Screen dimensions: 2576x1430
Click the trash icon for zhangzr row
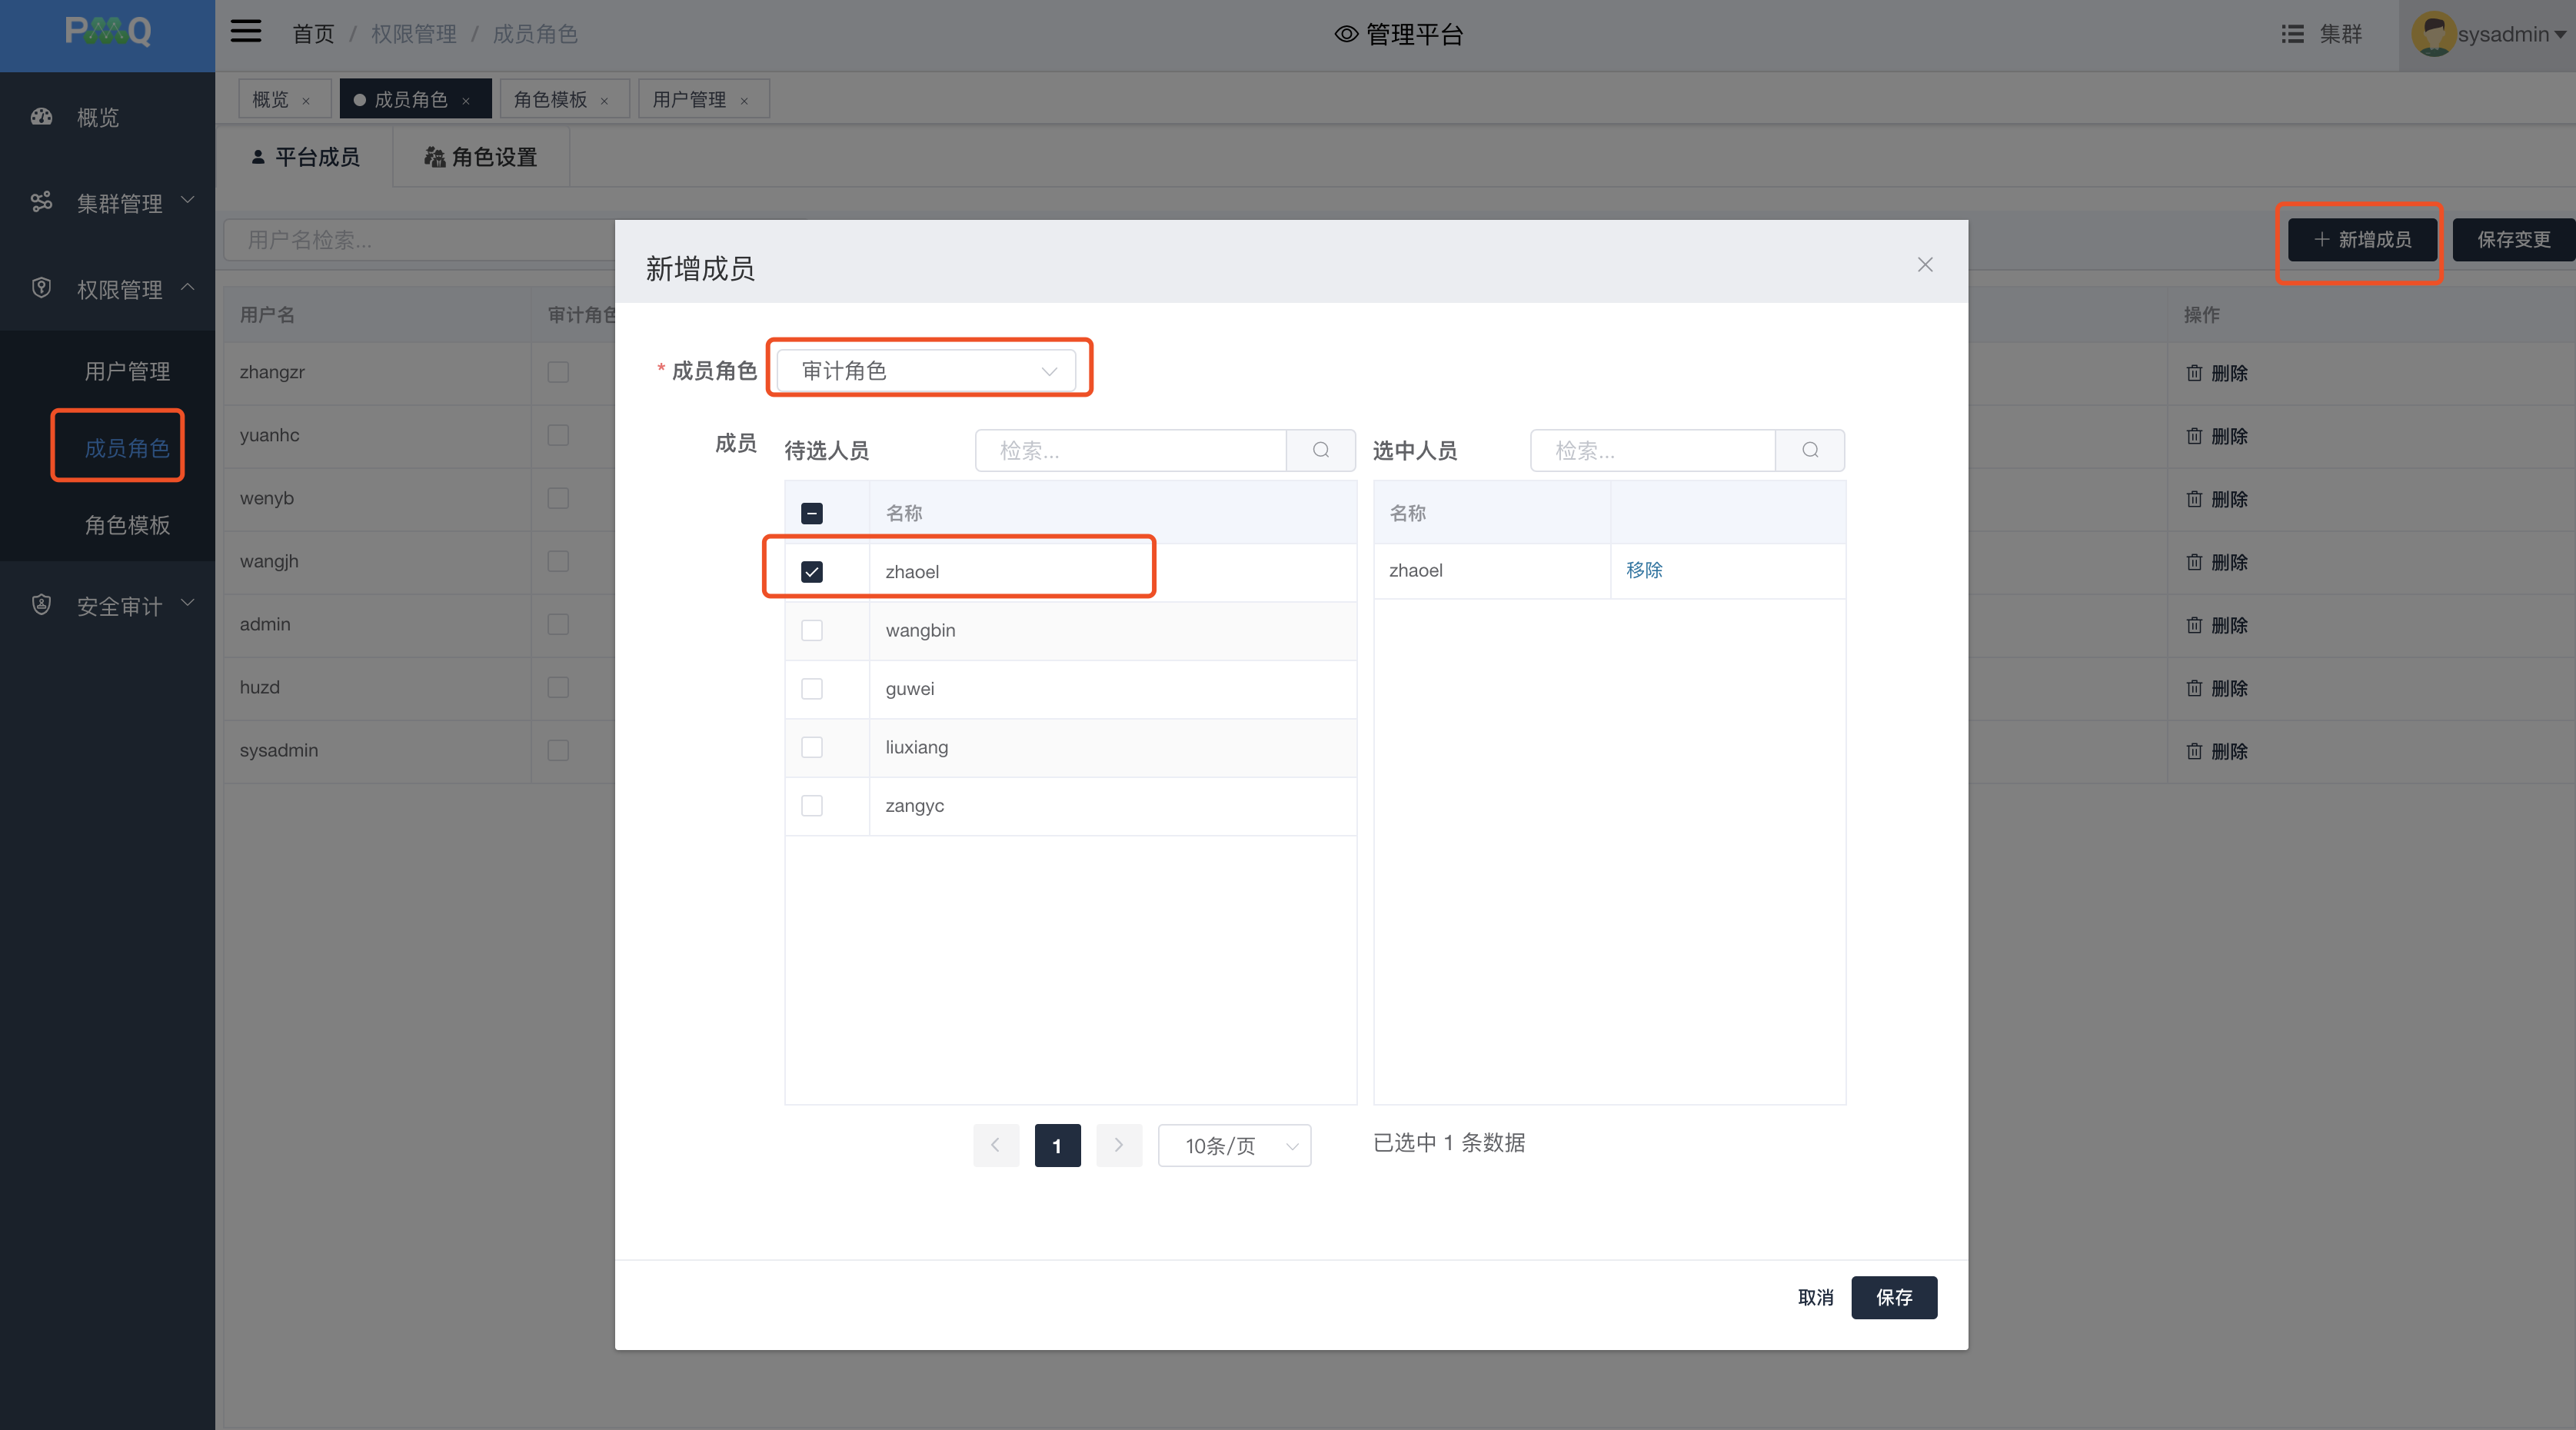(x=2193, y=373)
